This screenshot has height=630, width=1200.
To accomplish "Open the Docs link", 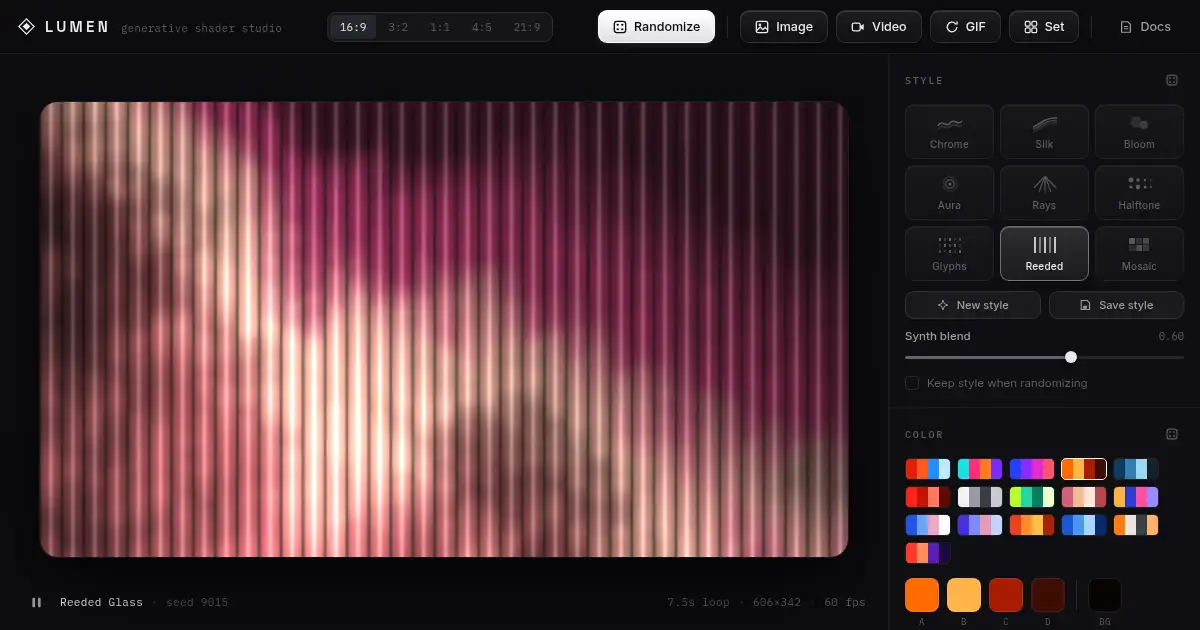I will tap(1145, 27).
